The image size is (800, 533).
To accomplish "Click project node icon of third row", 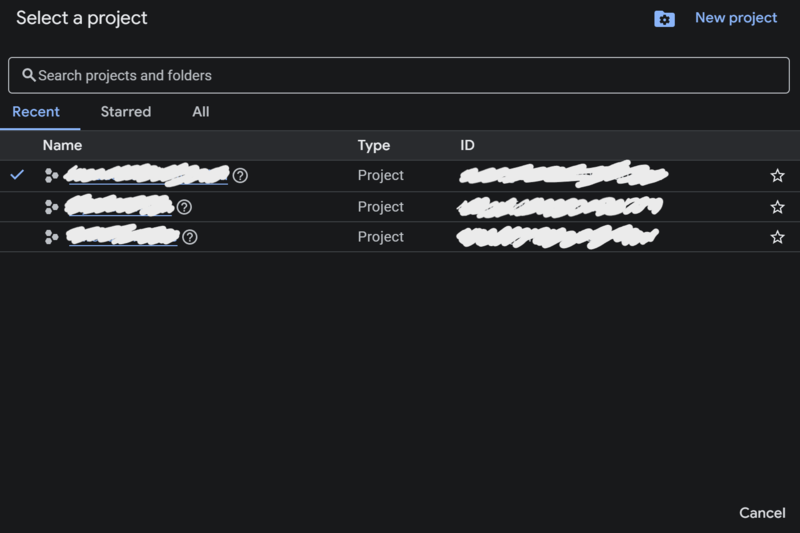I will point(51,237).
